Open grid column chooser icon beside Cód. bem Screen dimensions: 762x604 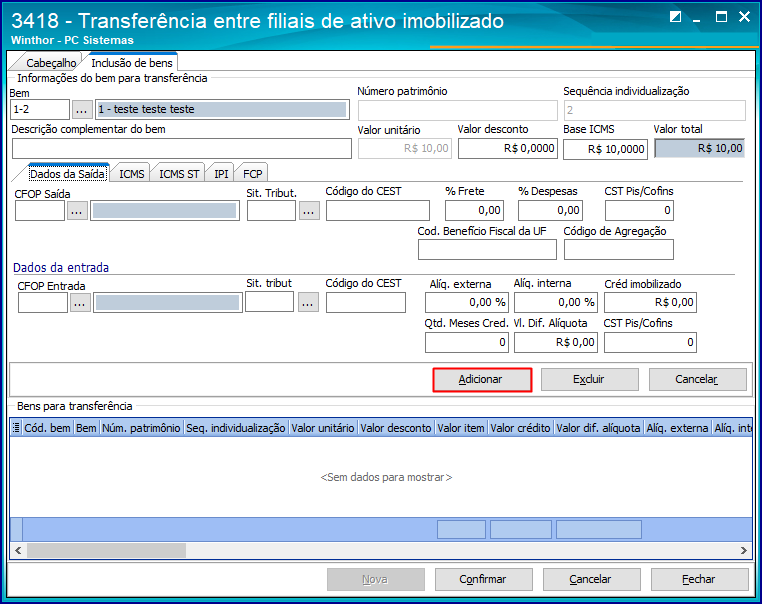(x=16, y=428)
